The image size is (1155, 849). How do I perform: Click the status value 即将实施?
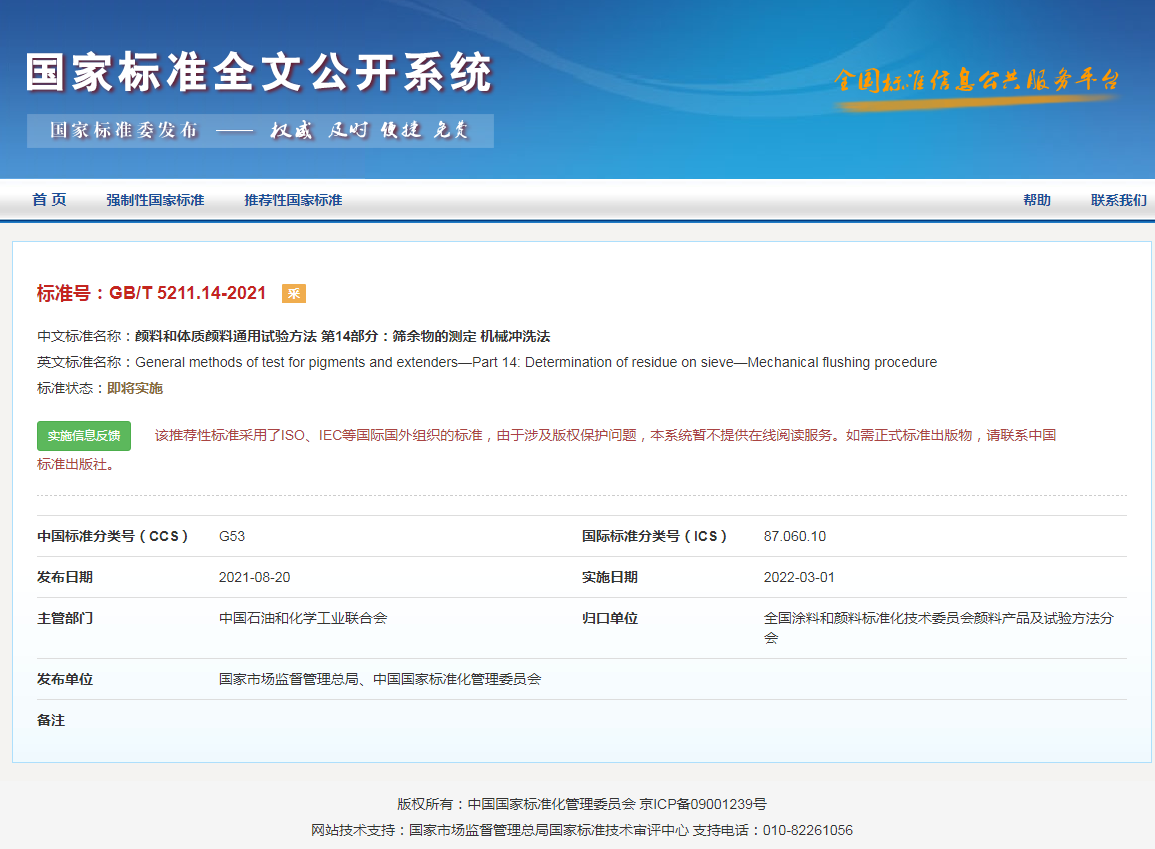[135, 388]
